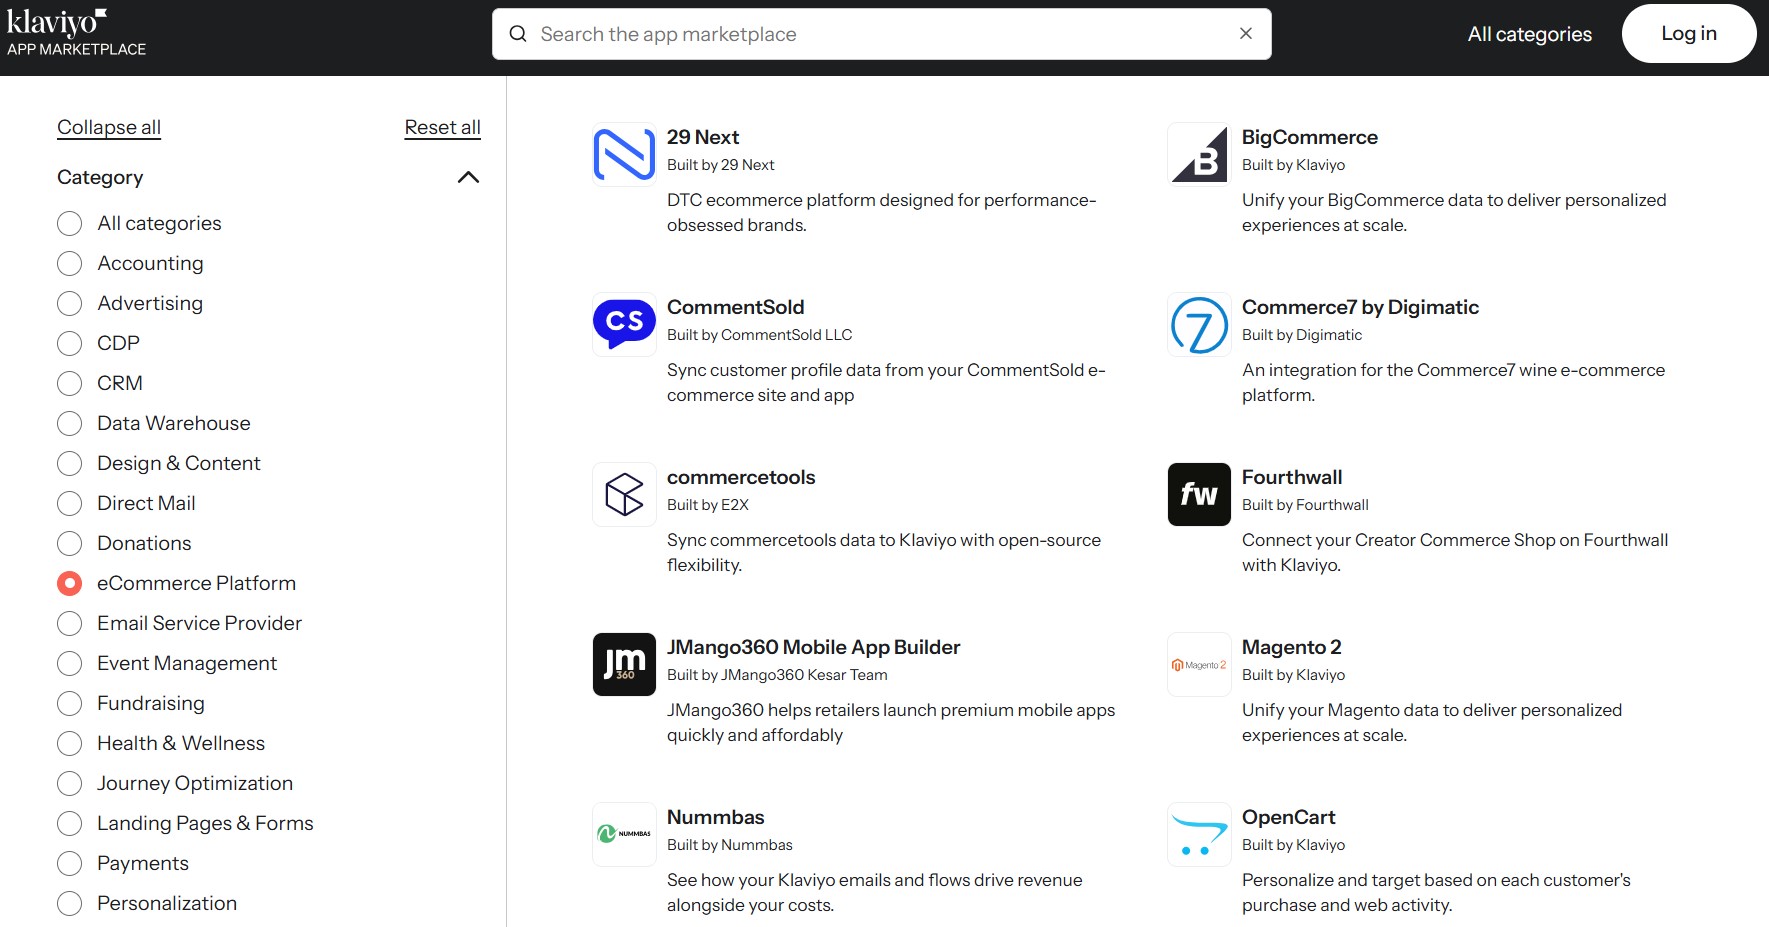This screenshot has height=927, width=1769.
Task: Open the CommentSold app logo
Action: click(624, 324)
